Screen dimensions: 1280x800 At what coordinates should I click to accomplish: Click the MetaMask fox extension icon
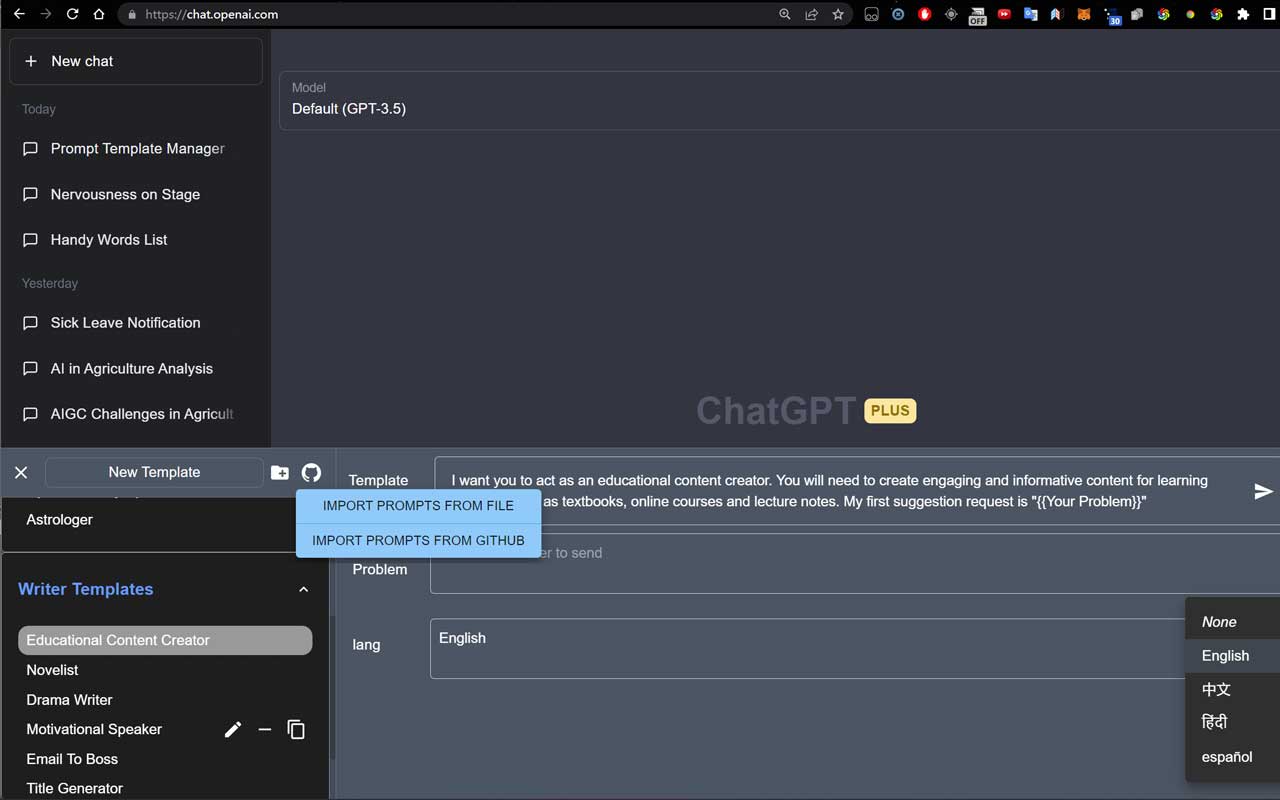(x=1083, y=14)
